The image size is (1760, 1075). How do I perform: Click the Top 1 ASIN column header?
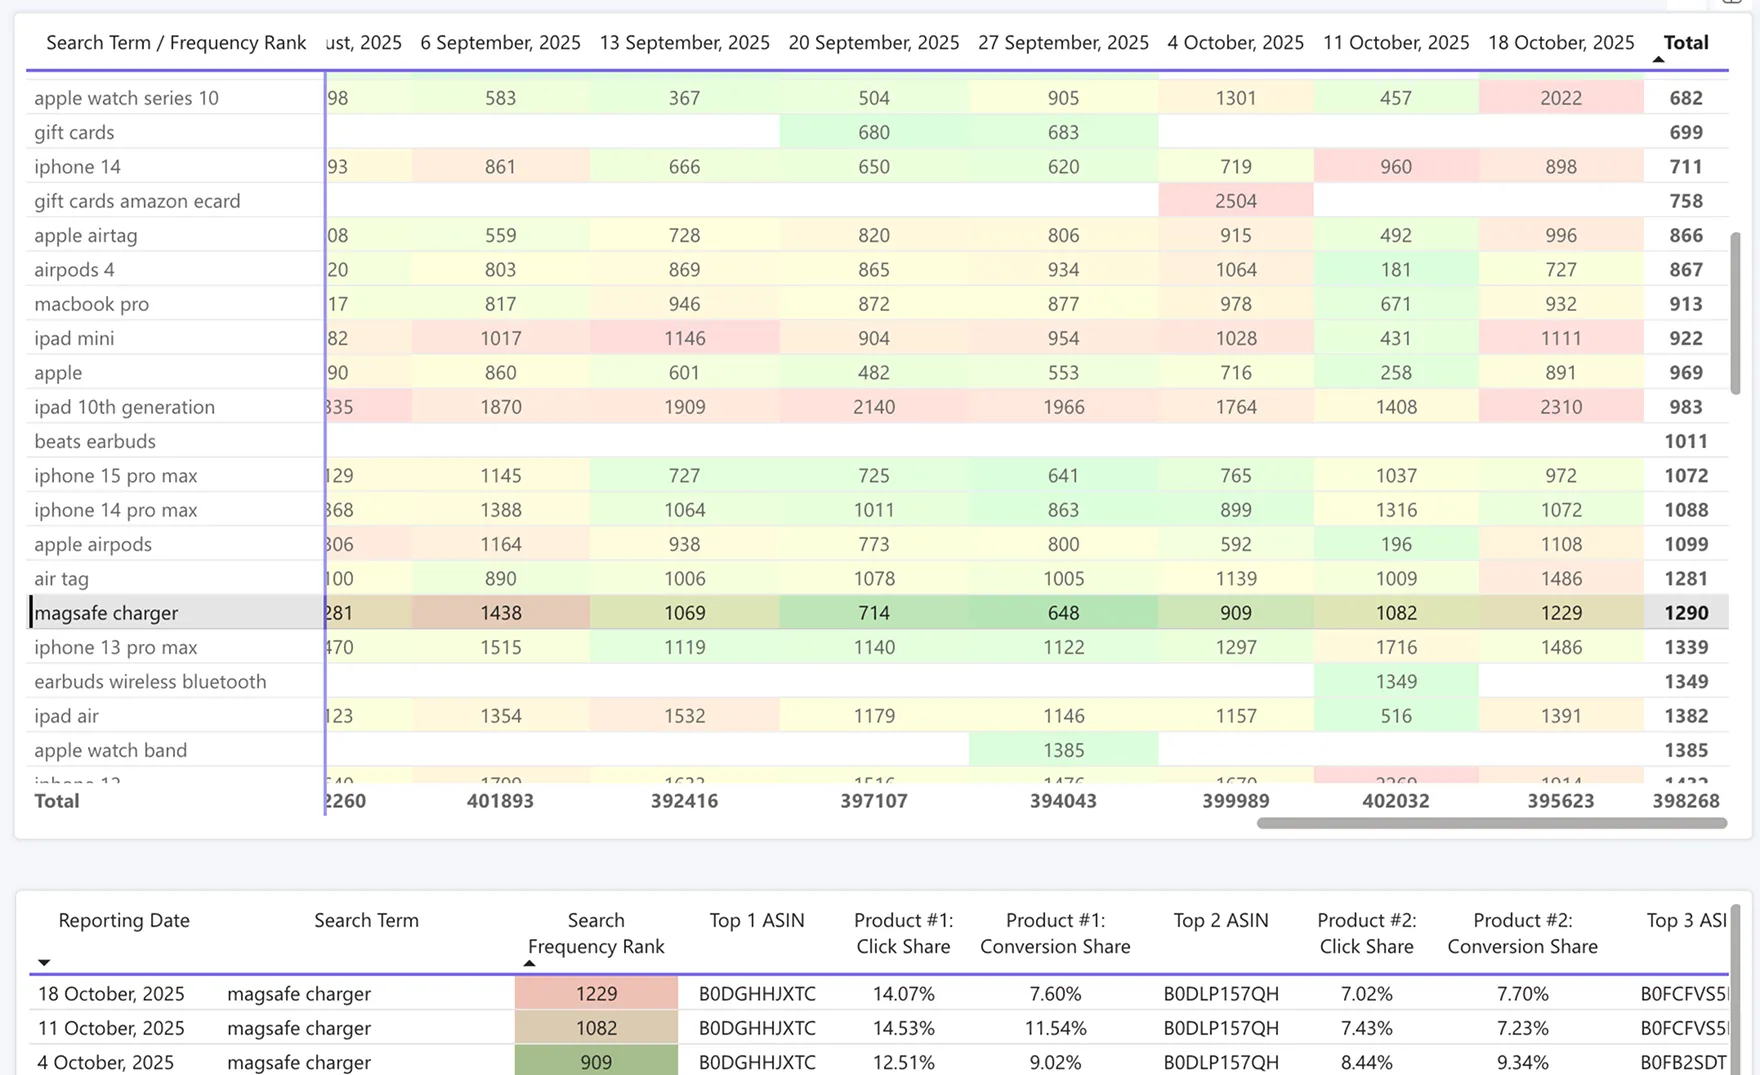point(757,920)
